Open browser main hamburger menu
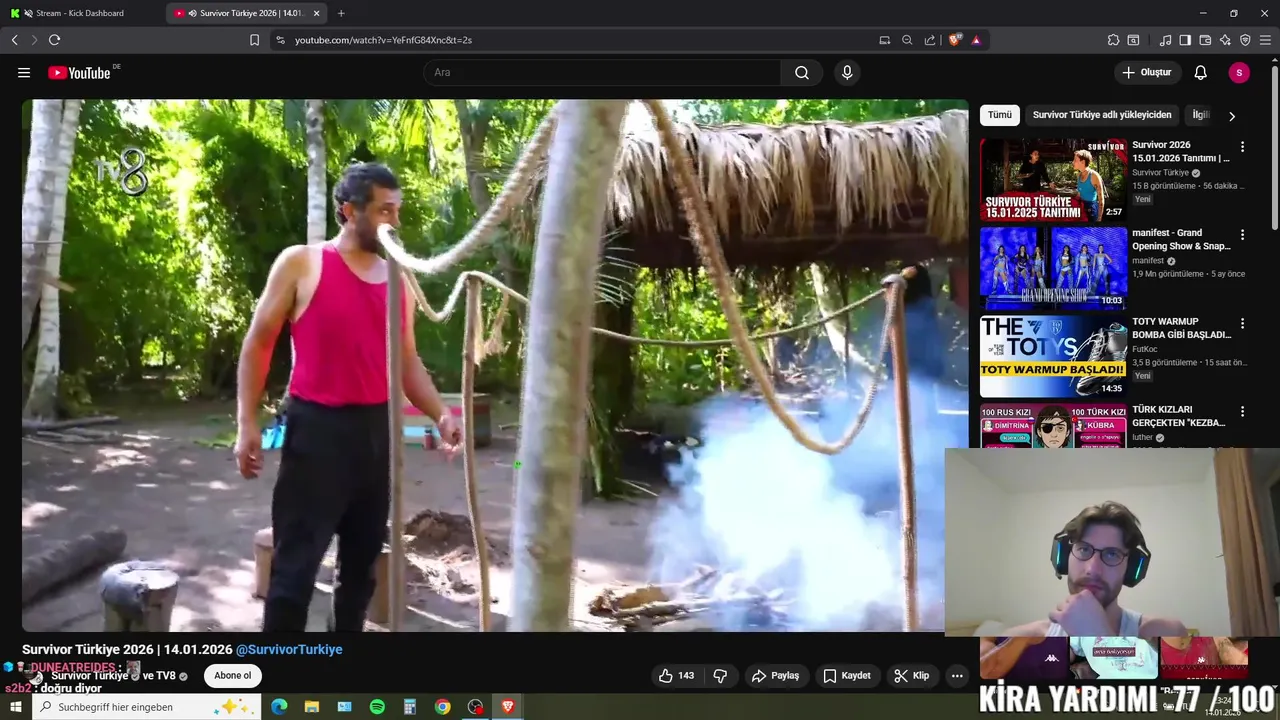The image size is (1280, 720). tap(1266, 40)
